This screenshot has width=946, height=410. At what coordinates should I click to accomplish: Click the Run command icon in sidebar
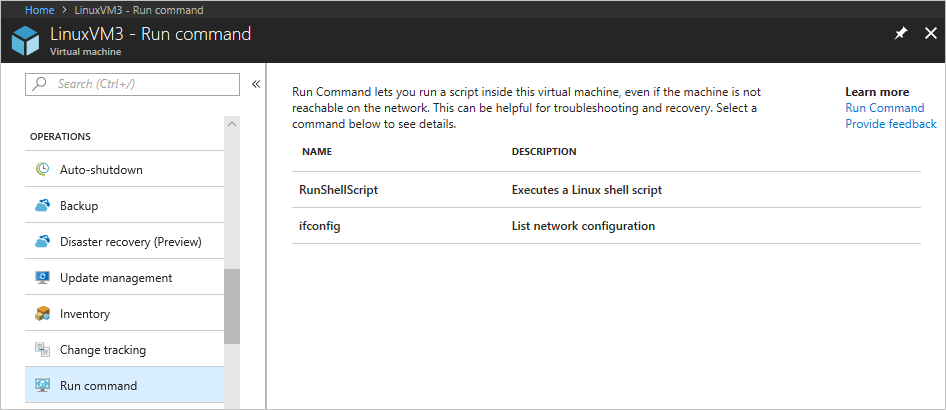(43, 386)
